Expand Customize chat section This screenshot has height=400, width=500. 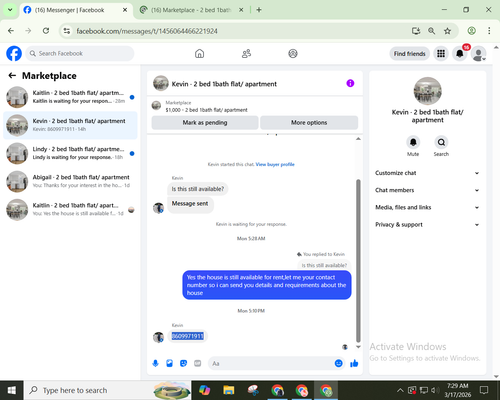click(427, 173)
